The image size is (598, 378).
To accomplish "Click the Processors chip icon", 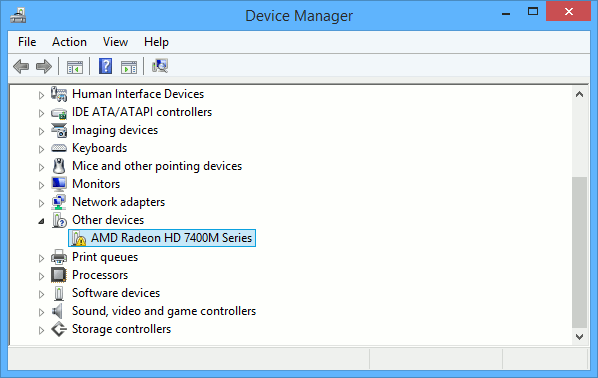I will (59, 275).
